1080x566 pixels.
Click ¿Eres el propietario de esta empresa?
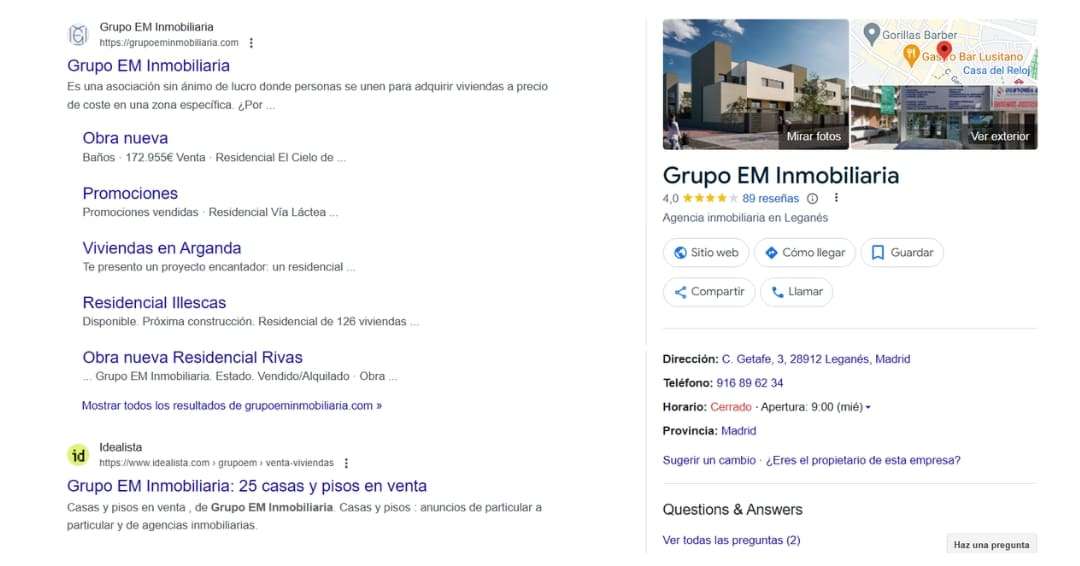pos(863,460)
